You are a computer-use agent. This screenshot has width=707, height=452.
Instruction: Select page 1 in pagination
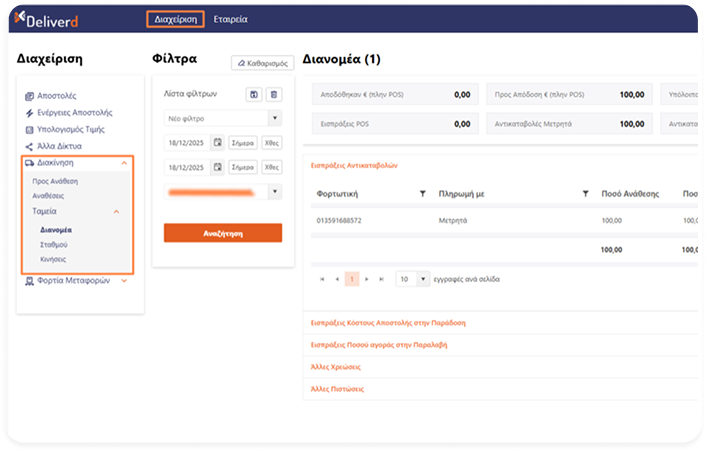pyautogui.click(x=352, y=279)
